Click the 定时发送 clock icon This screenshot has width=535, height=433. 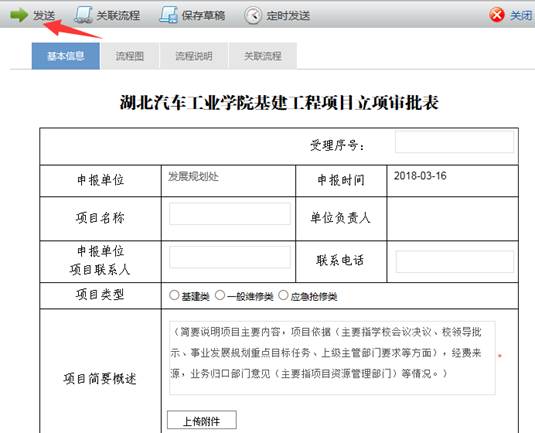253,15
